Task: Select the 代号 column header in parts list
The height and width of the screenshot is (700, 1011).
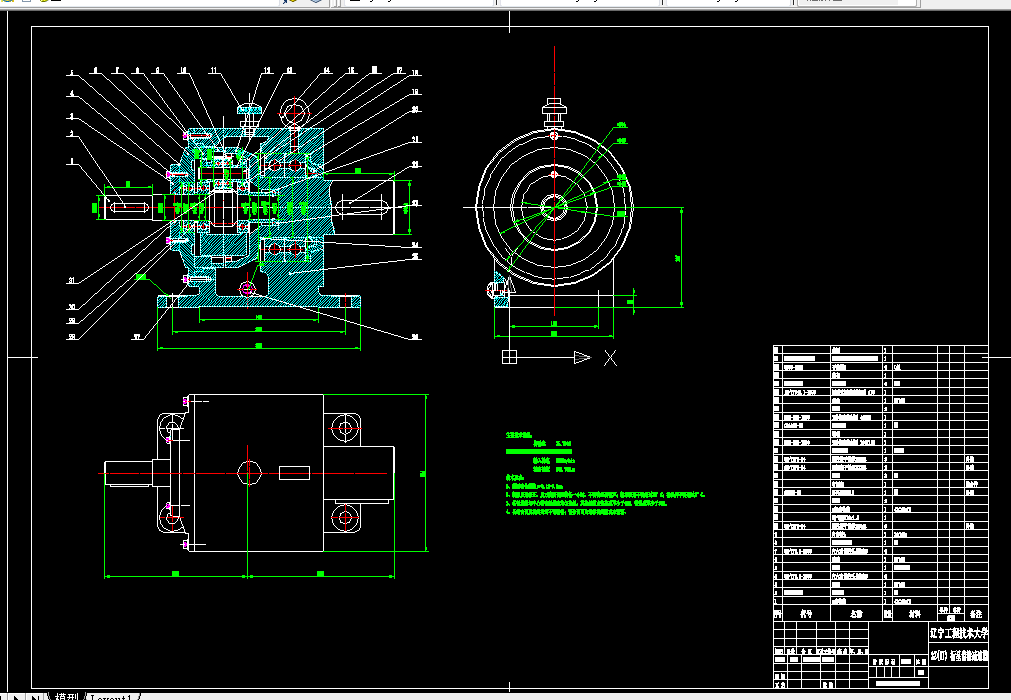Action: [x=806, y=614]
